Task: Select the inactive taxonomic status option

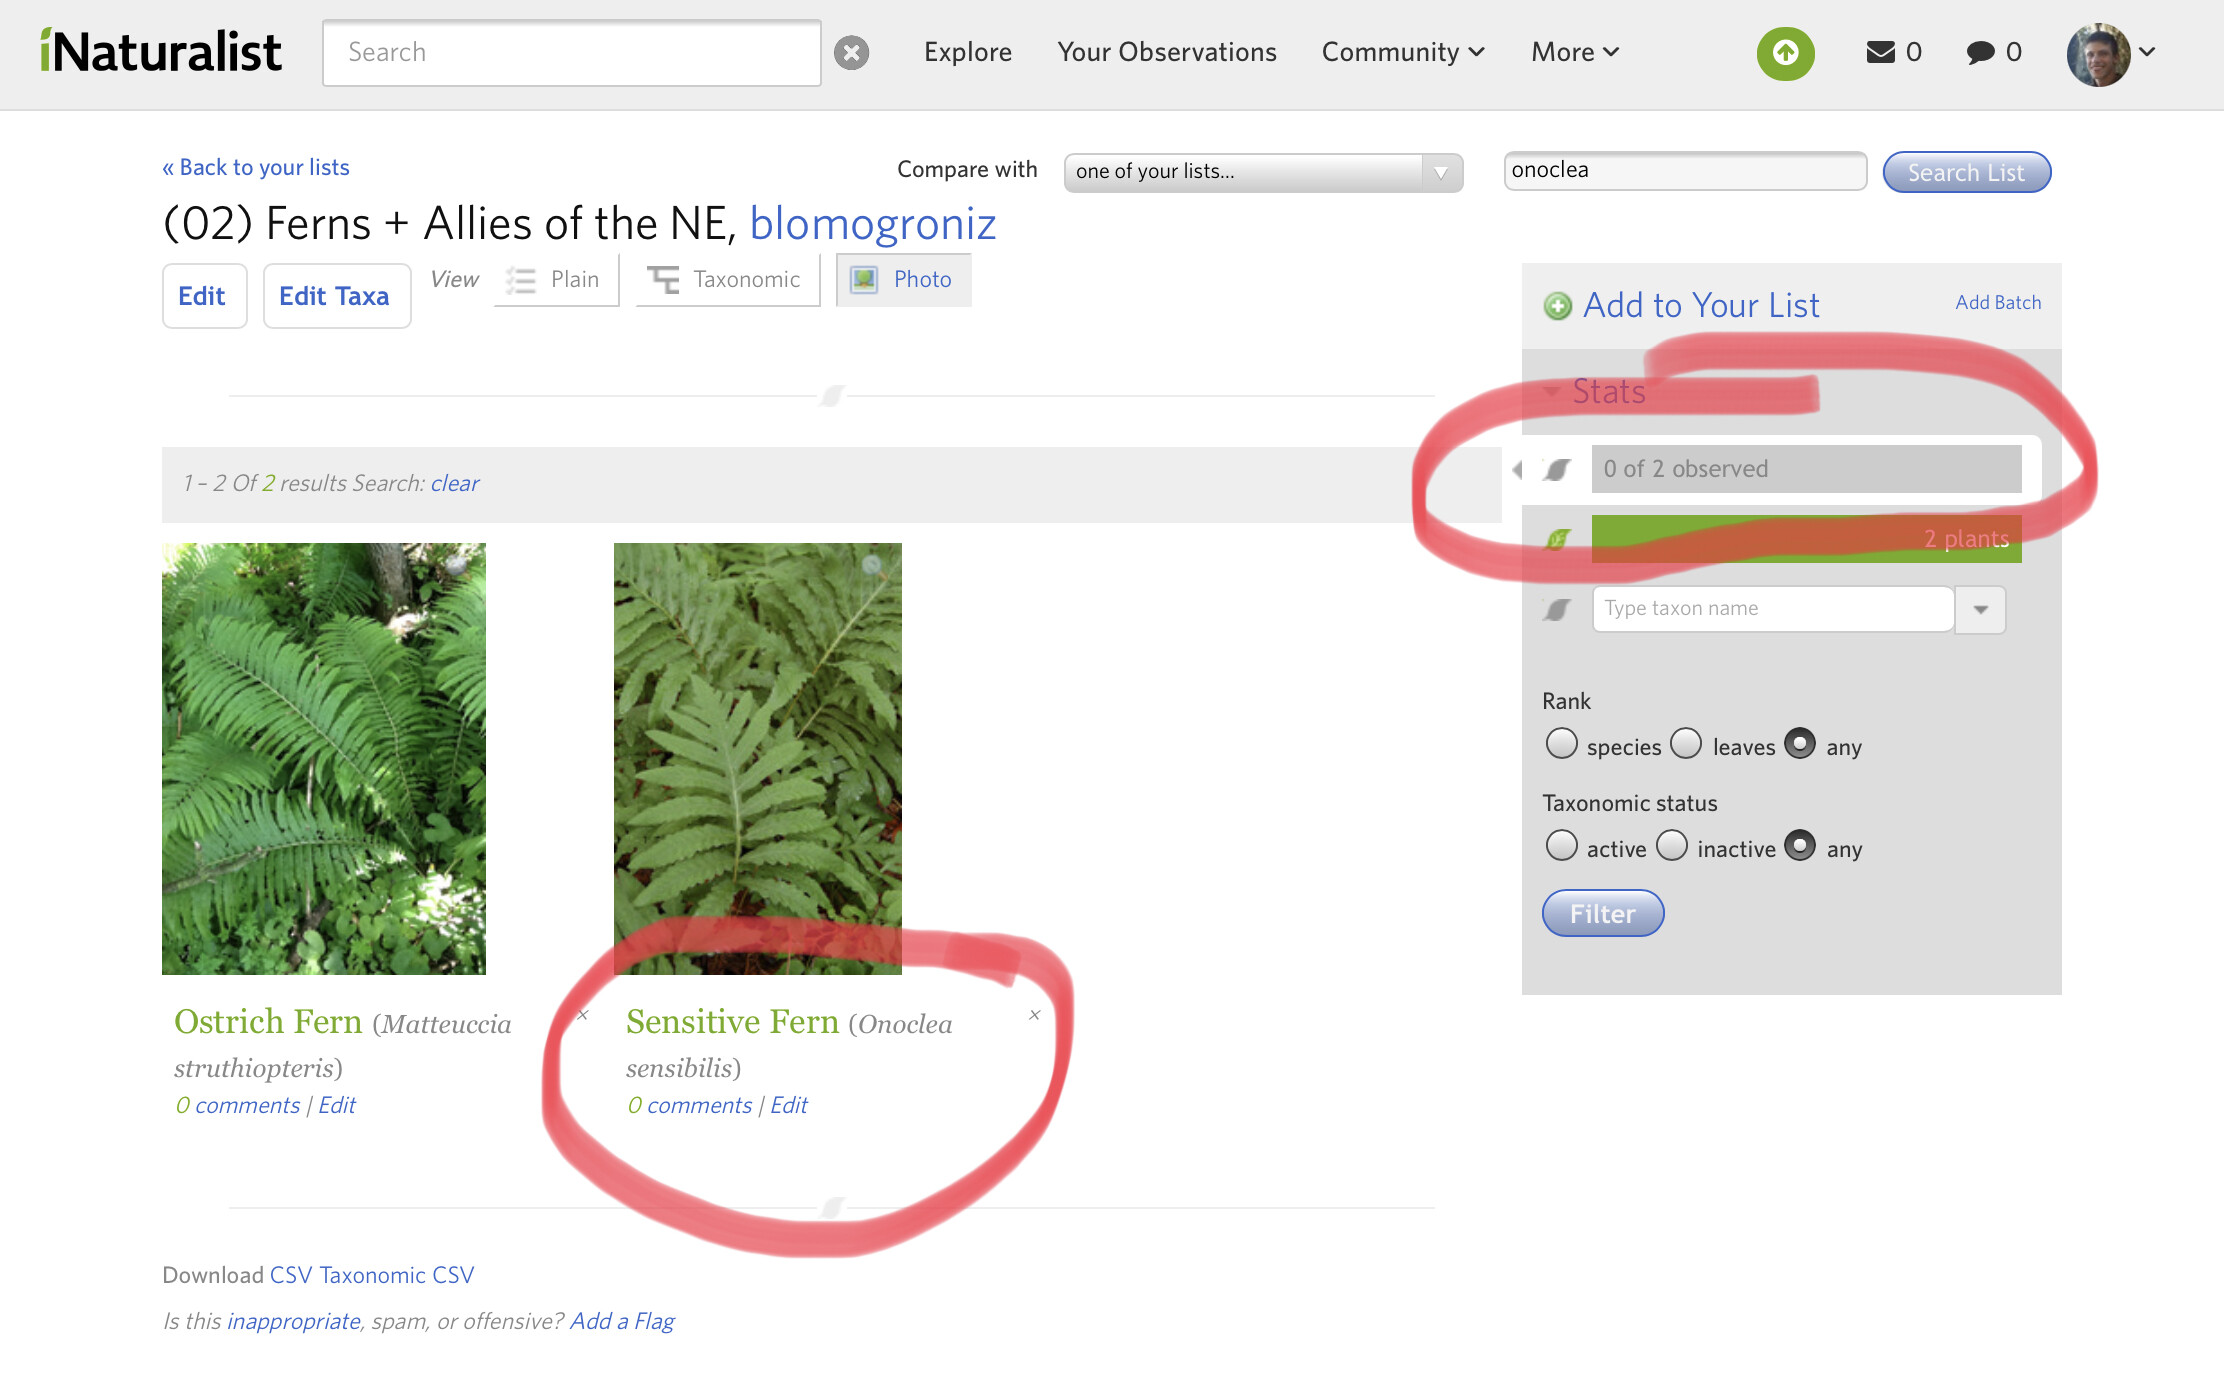Action: pyautogui.click(x=1672, y=846)
